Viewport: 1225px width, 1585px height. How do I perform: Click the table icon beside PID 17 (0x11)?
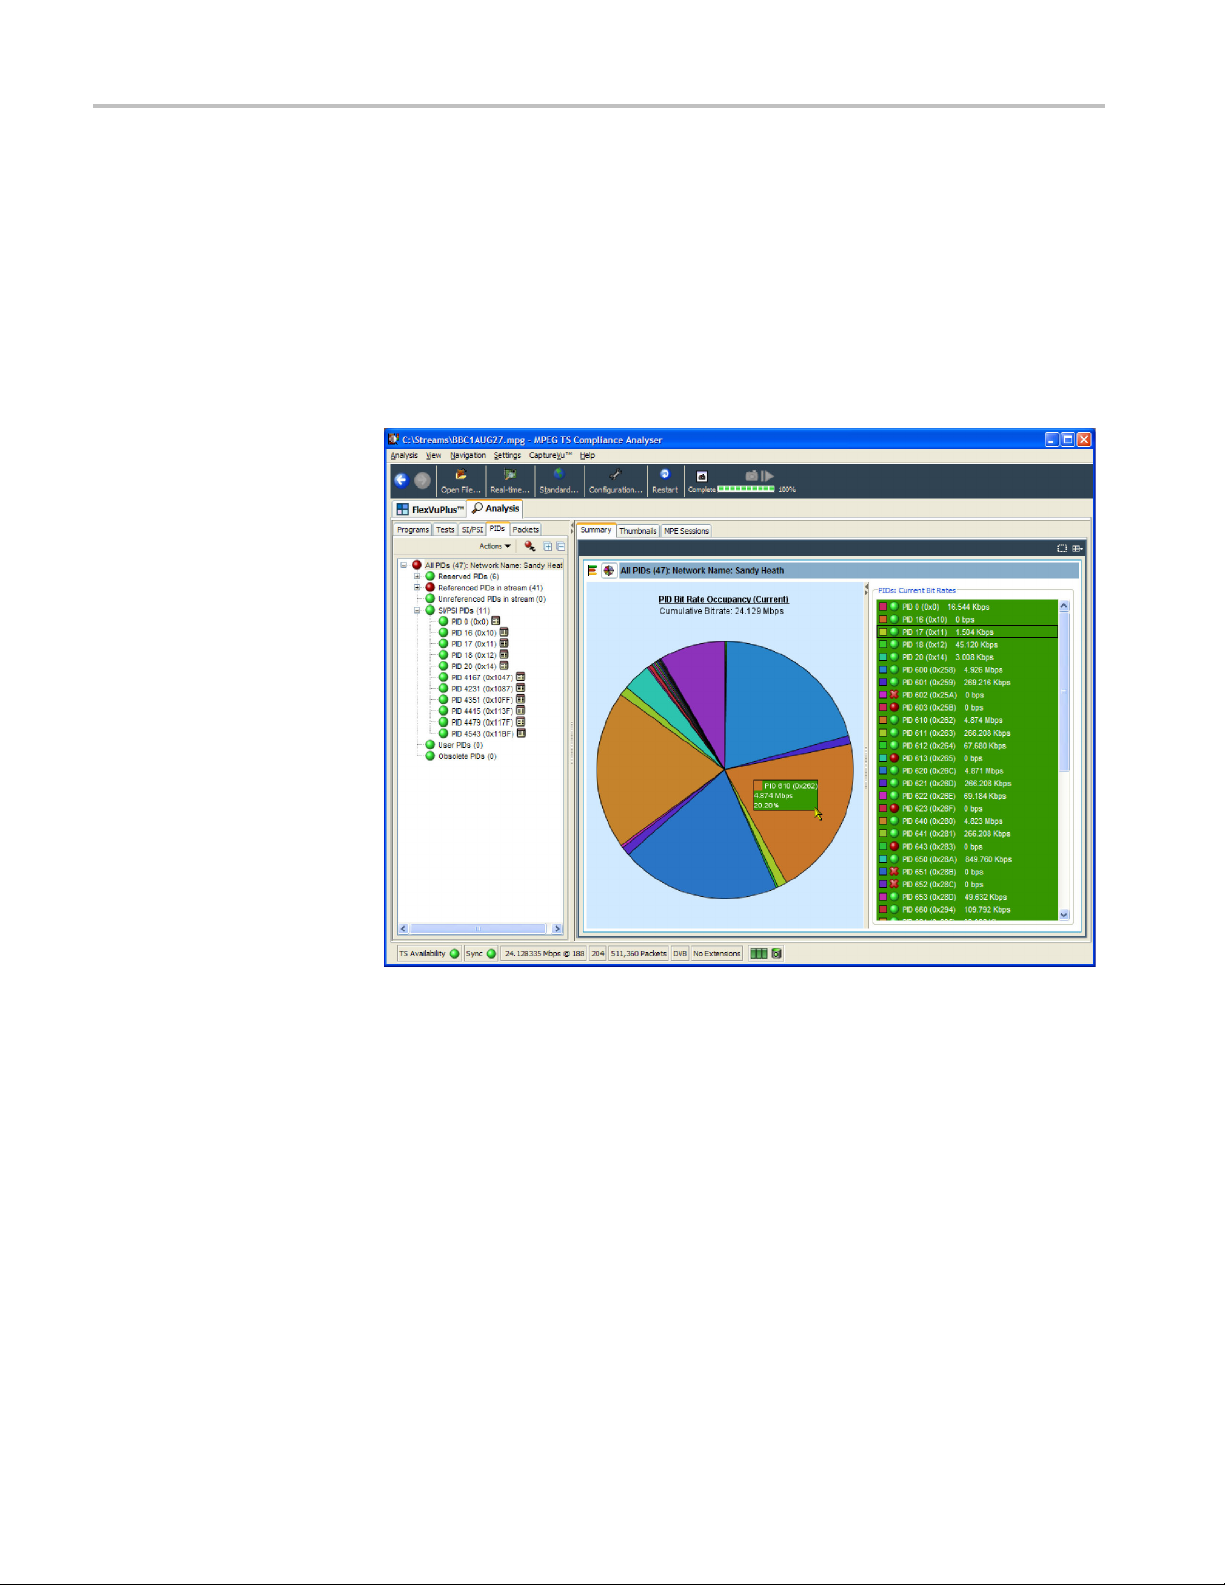click(504, 643)
